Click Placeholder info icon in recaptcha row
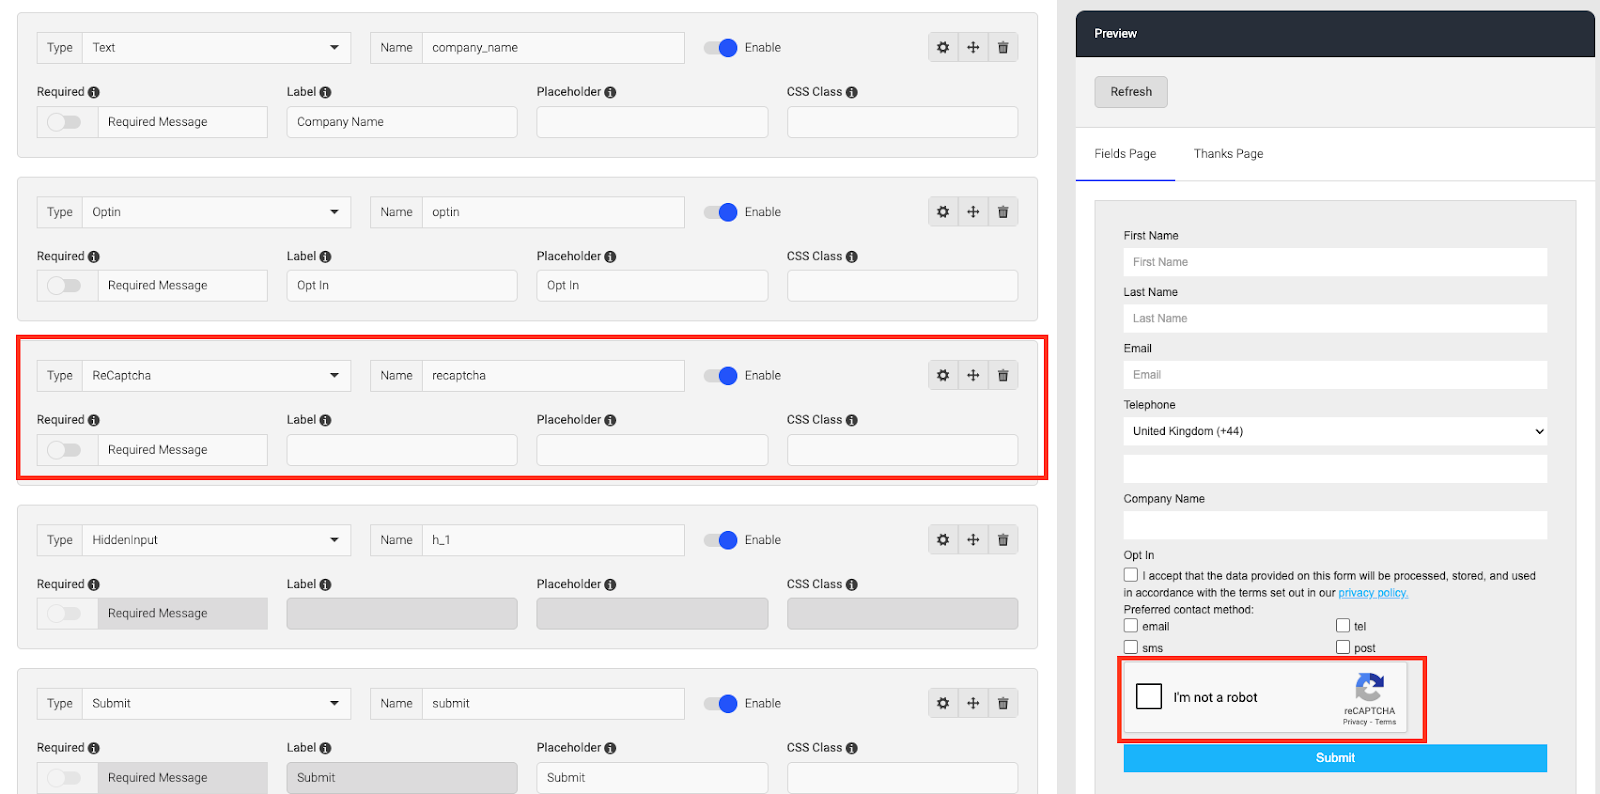This screenshot has height=794, width=1600. pos(610,420)
